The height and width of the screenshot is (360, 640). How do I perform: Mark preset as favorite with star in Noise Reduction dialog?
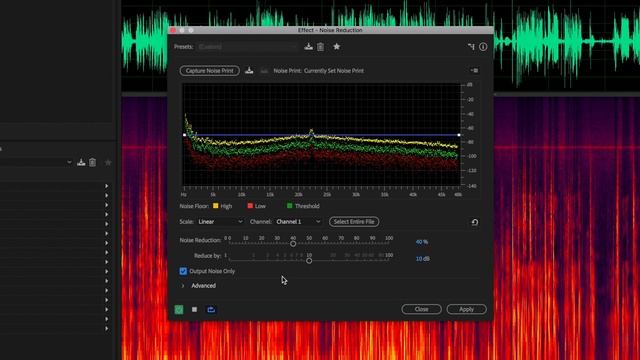click(337, 47)
